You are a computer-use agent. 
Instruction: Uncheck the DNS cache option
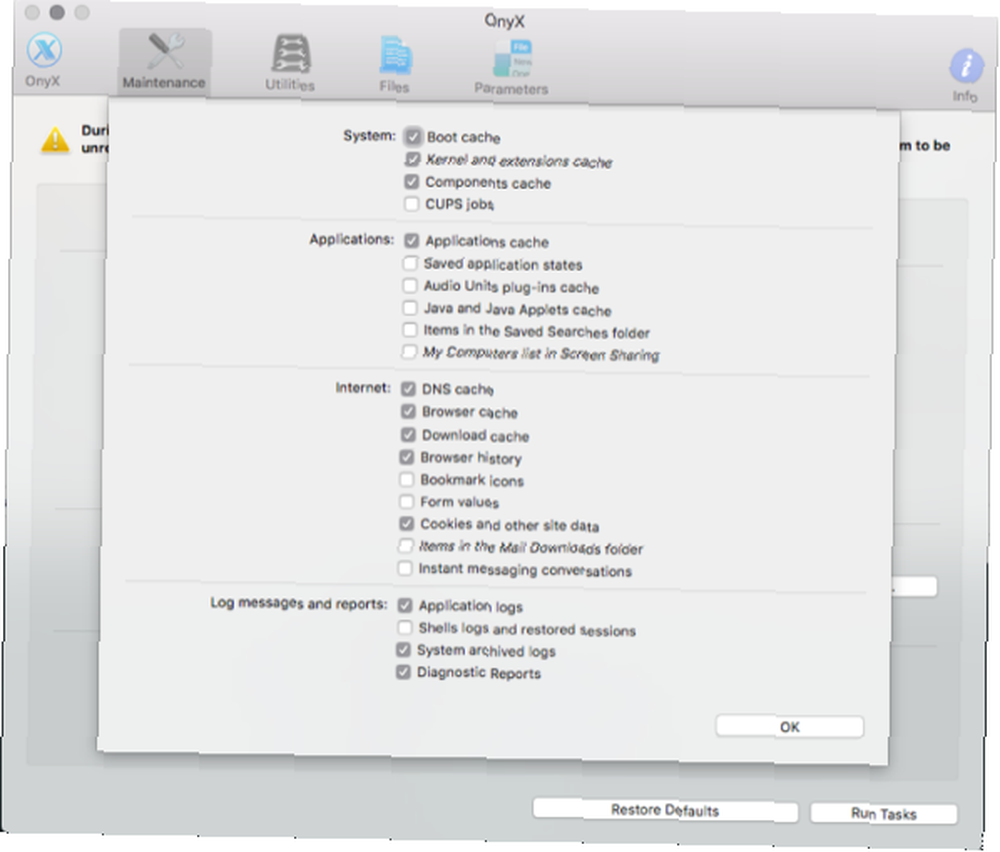coord(409,388)
